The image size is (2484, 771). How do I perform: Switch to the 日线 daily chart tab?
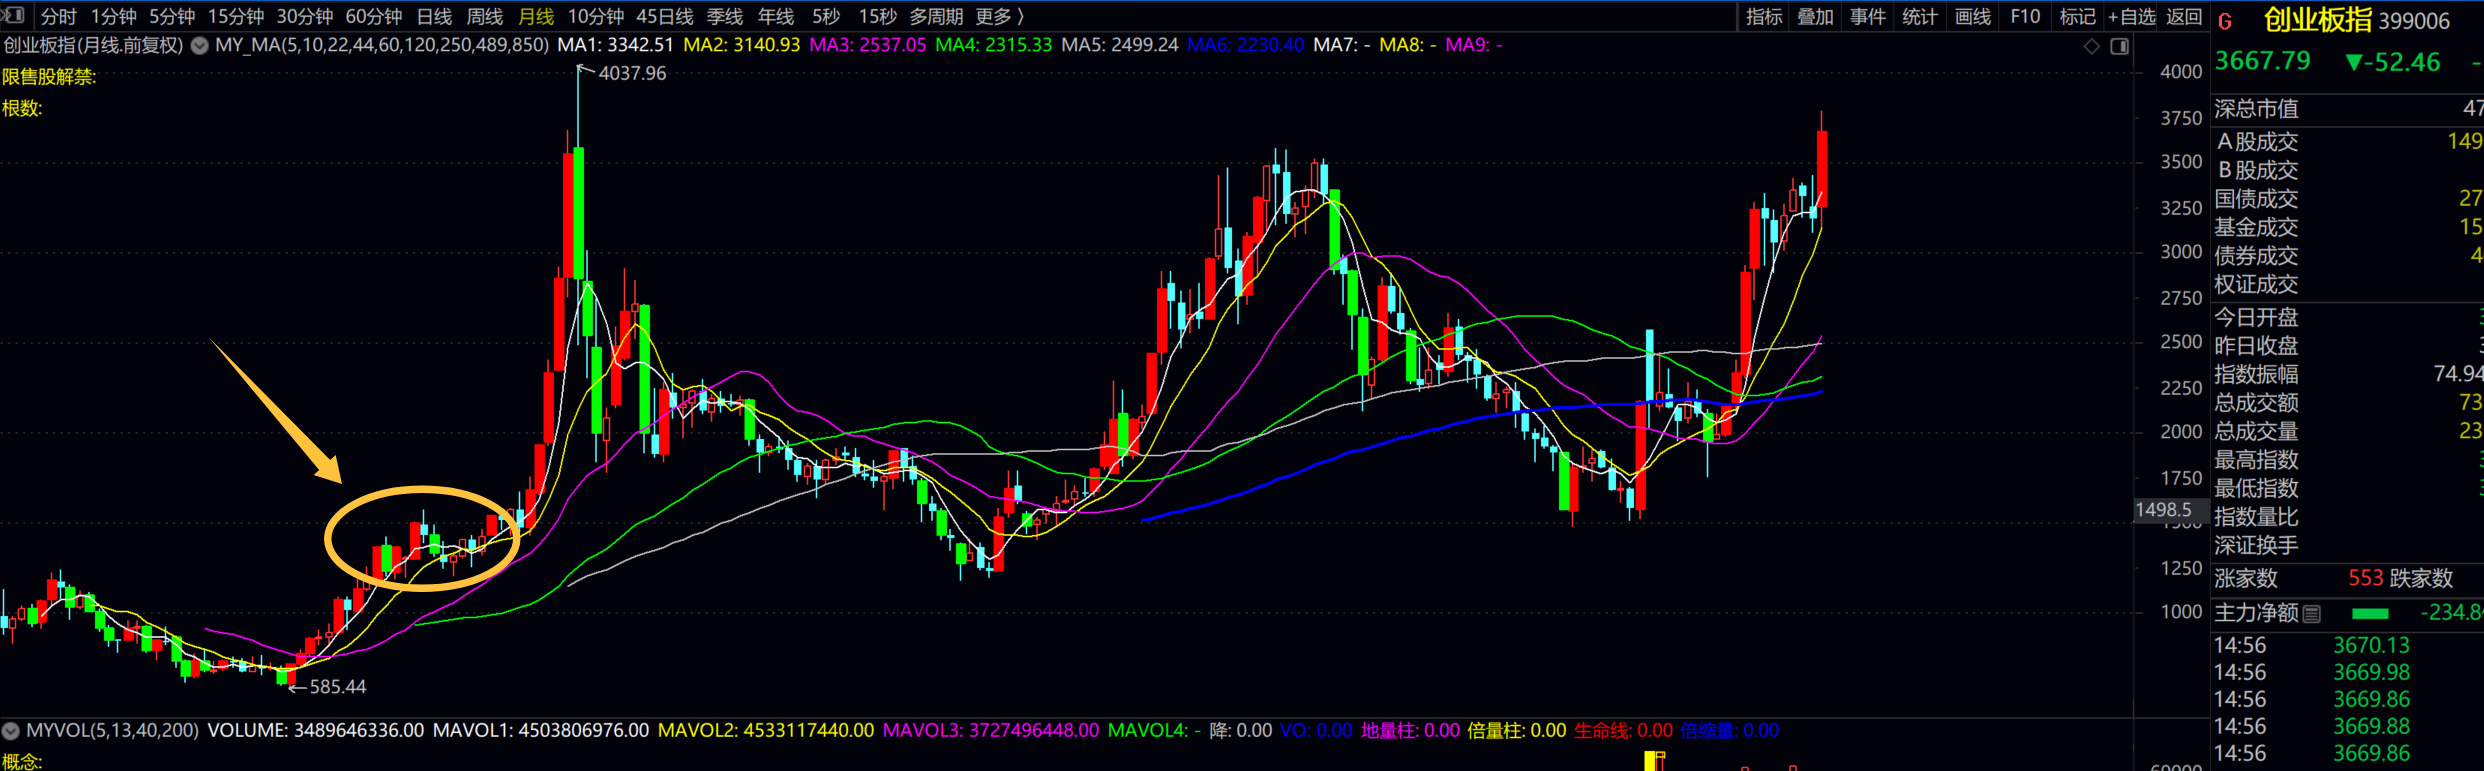(434, 16)
